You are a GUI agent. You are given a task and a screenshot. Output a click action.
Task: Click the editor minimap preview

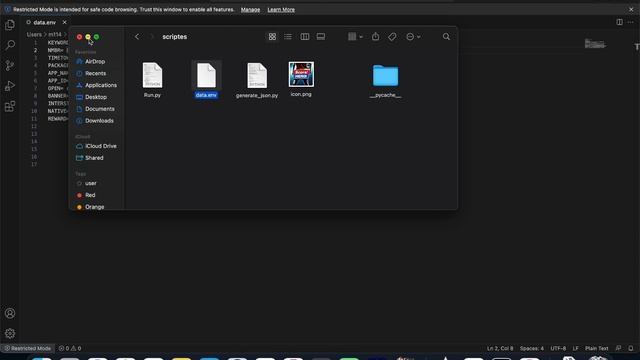click(x=596, y=44)
